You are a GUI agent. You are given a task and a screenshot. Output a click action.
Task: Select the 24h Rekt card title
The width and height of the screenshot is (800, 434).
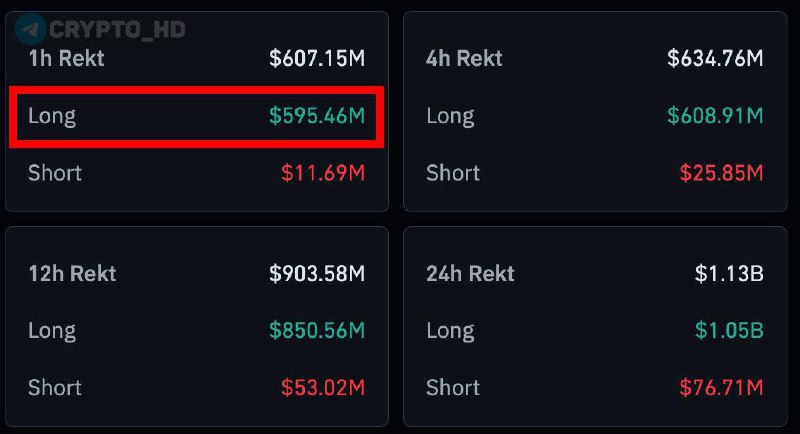pos(470,273)
